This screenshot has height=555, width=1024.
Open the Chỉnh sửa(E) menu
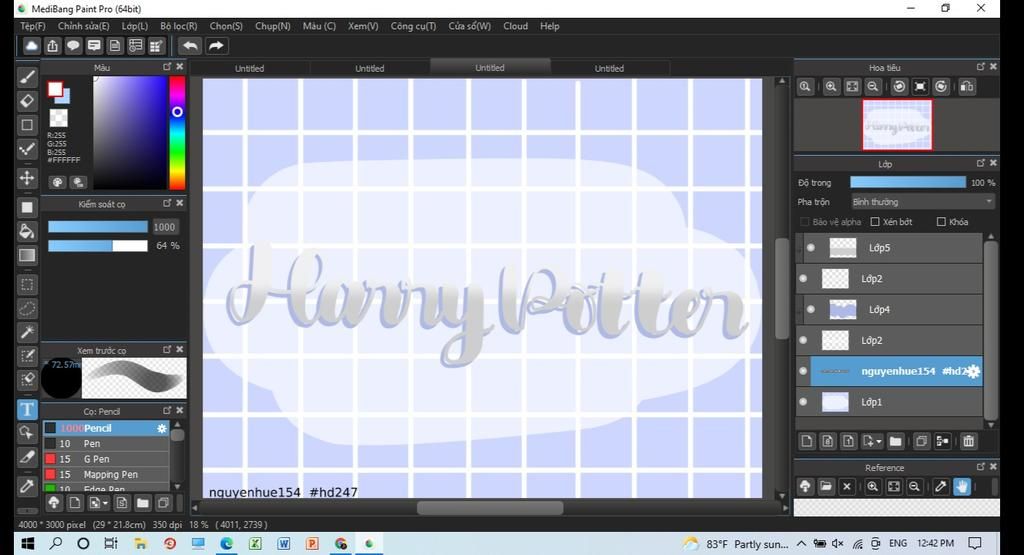(x=84, y=26)
